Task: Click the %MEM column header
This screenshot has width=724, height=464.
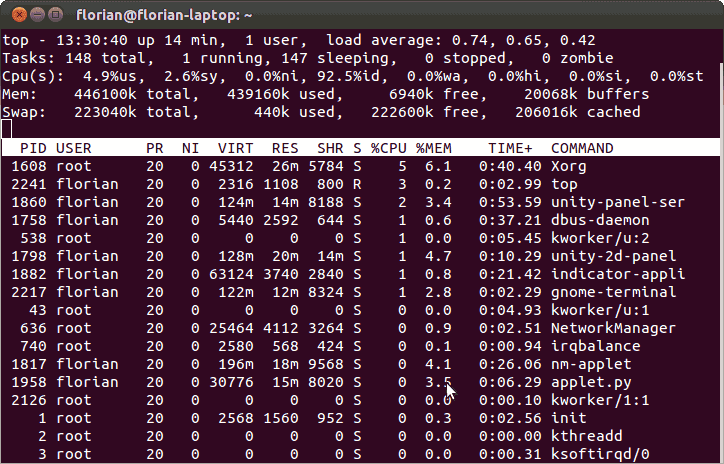Action: 434,148
